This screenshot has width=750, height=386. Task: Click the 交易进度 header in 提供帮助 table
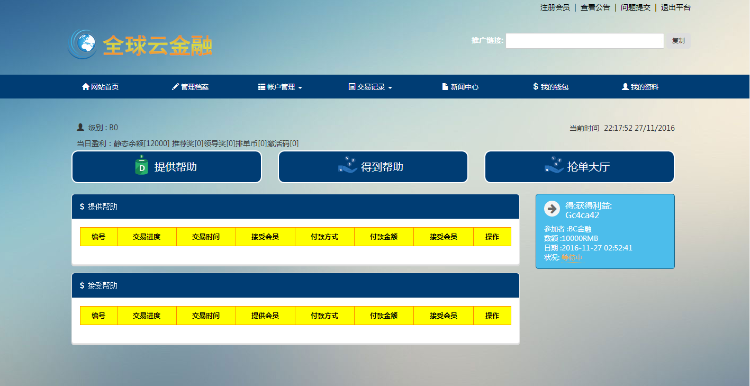point(147,237)
